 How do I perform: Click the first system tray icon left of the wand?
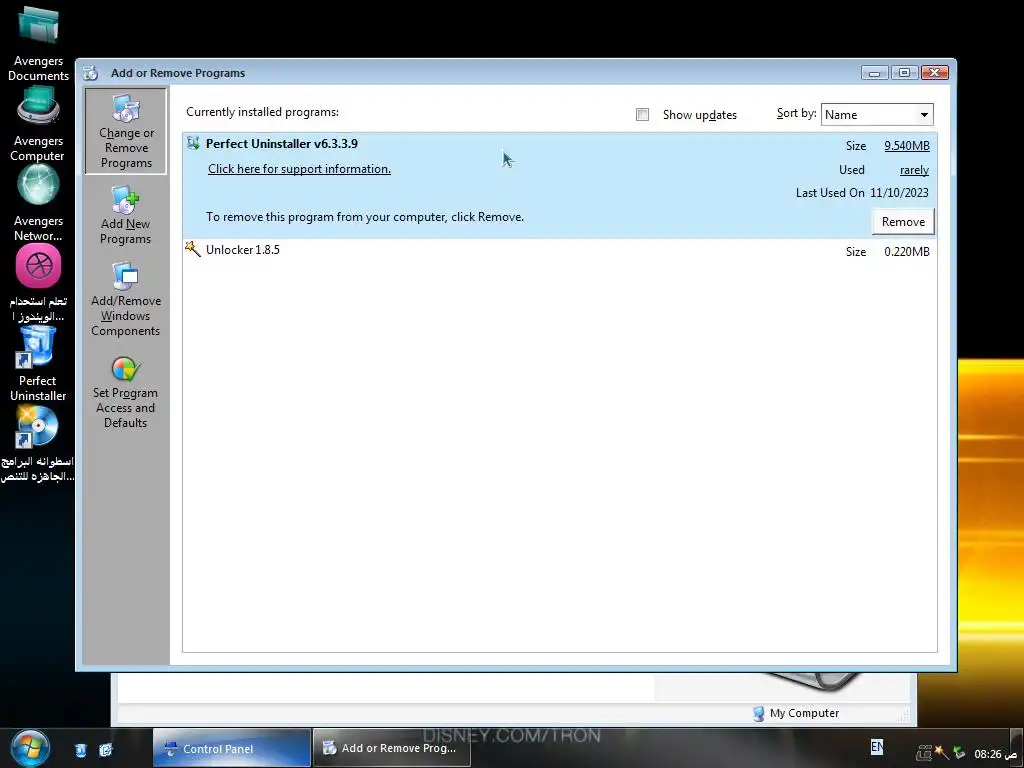(923, 753)
